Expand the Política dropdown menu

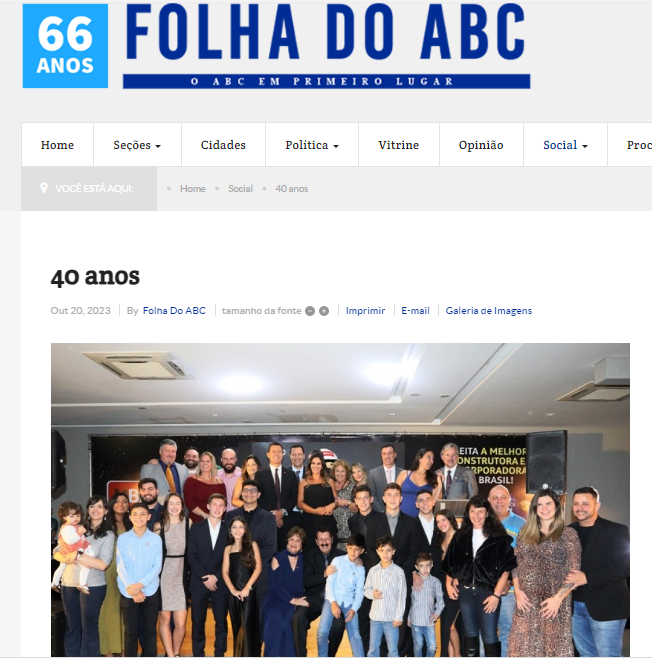(x=312, y=145)
